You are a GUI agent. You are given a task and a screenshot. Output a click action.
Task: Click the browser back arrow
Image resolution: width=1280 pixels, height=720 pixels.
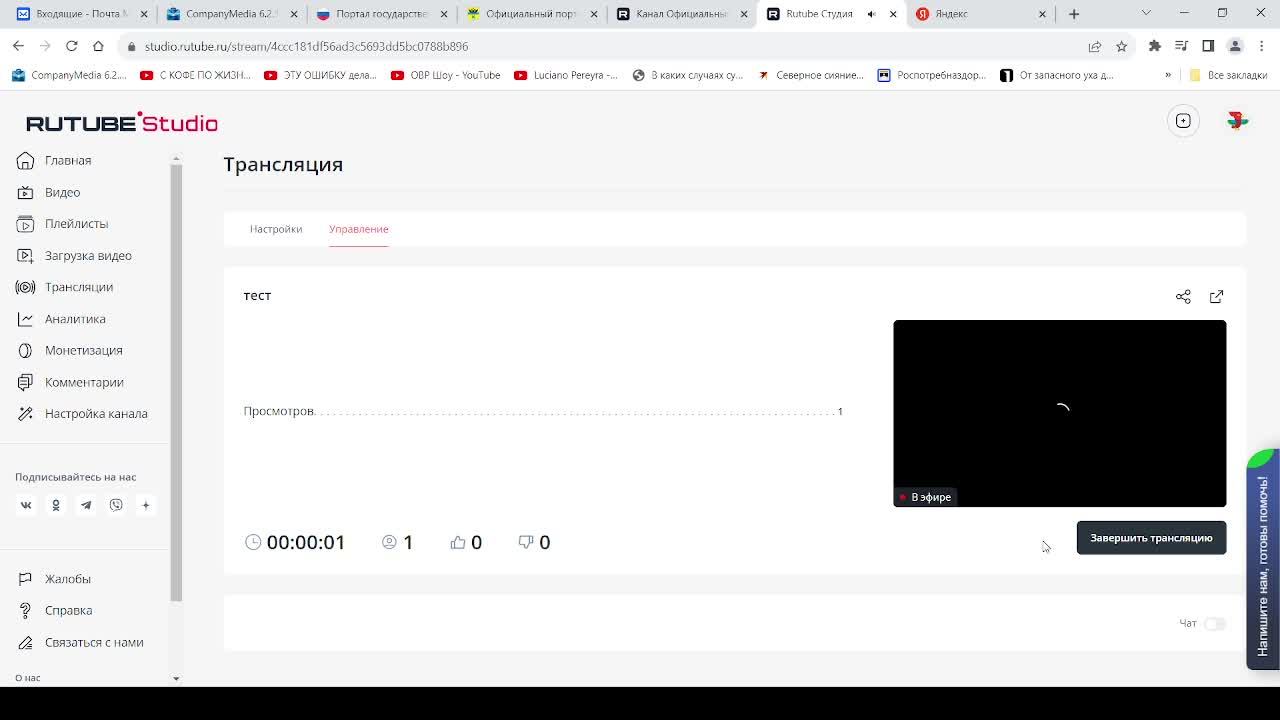[x=18, y=46]
